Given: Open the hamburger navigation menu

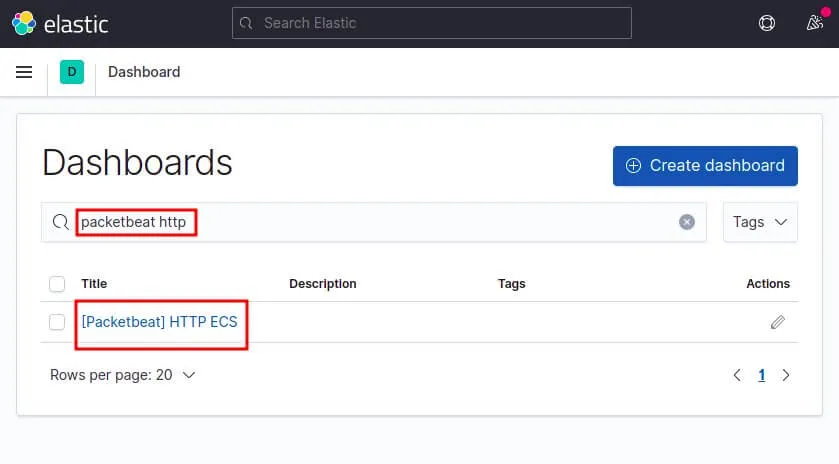Looking at the screenshot, I should (x=24, y=72).
